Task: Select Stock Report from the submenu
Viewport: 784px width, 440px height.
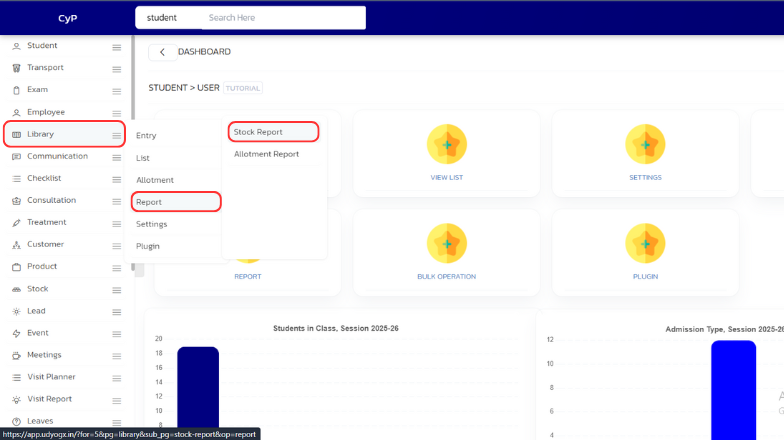Action: (258, 132)
